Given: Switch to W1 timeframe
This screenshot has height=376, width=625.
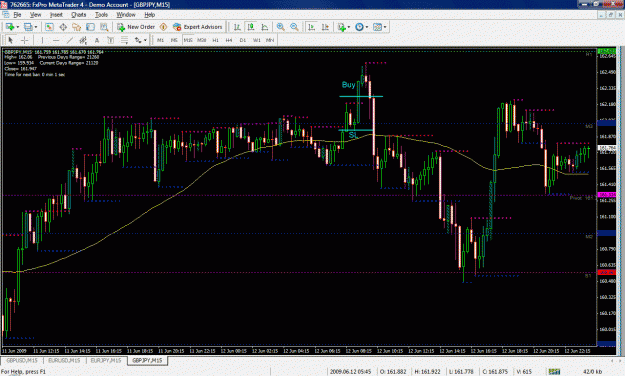Looking at the screenshot, I should pyautogui.click(x=257, y=40).
